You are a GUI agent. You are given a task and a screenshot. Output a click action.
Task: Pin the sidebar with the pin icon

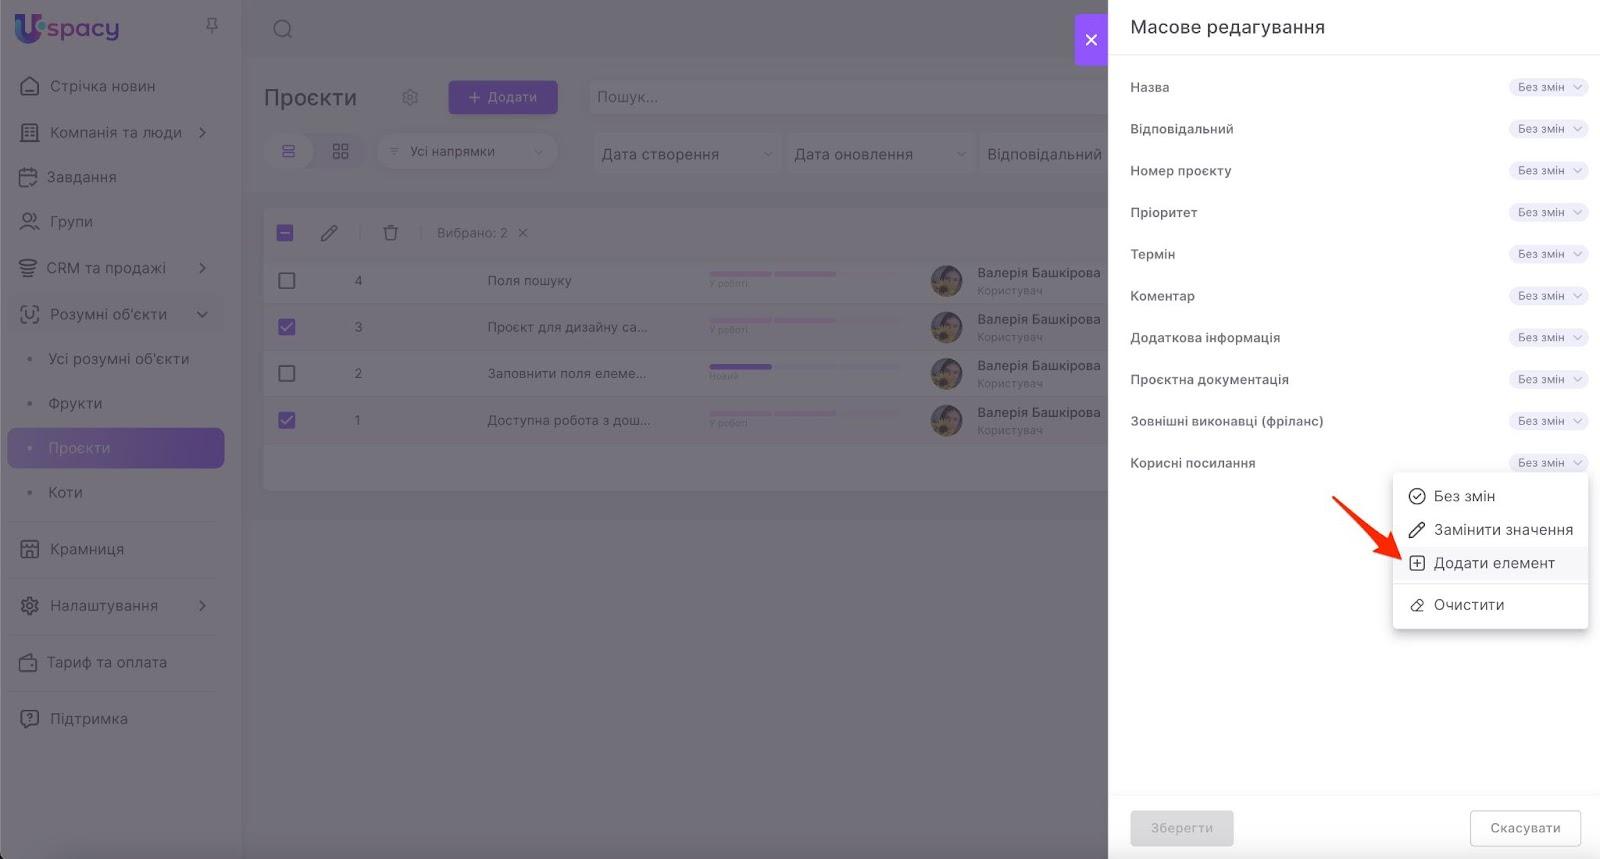click(212, 25)
